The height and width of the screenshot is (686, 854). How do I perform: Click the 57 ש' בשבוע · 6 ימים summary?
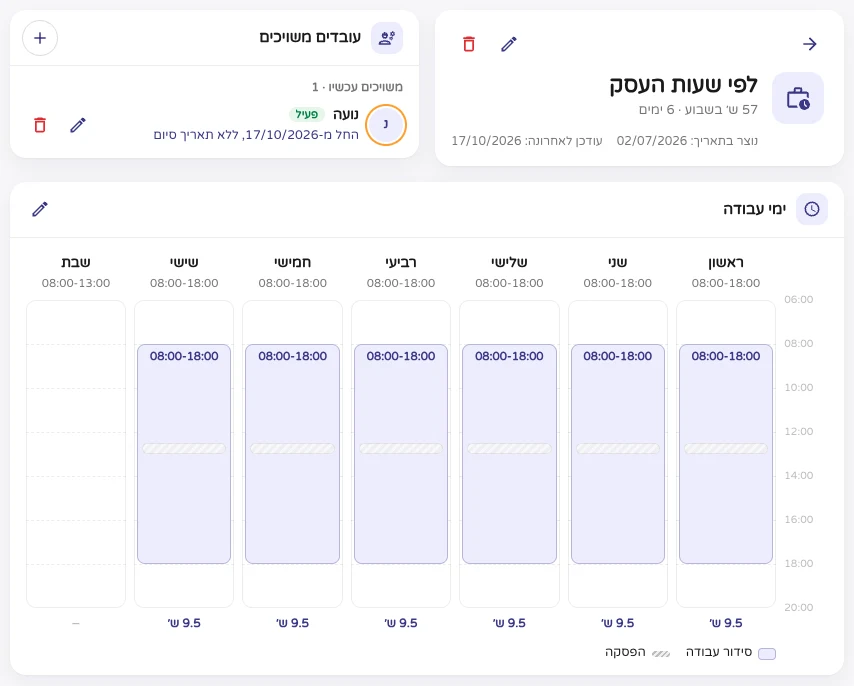pos(698,109)
